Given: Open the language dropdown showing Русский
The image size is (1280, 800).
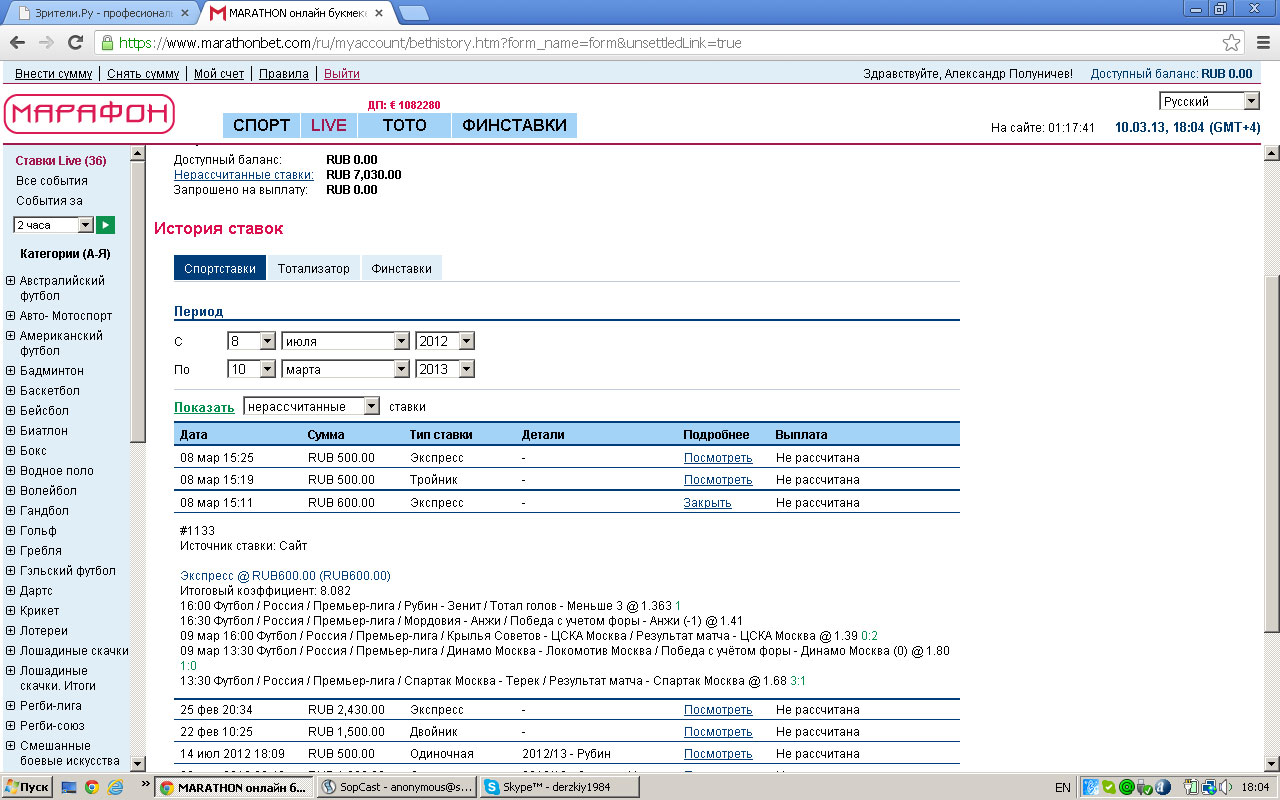Looking at the screenshot, I should click(x=1209, y=101).
